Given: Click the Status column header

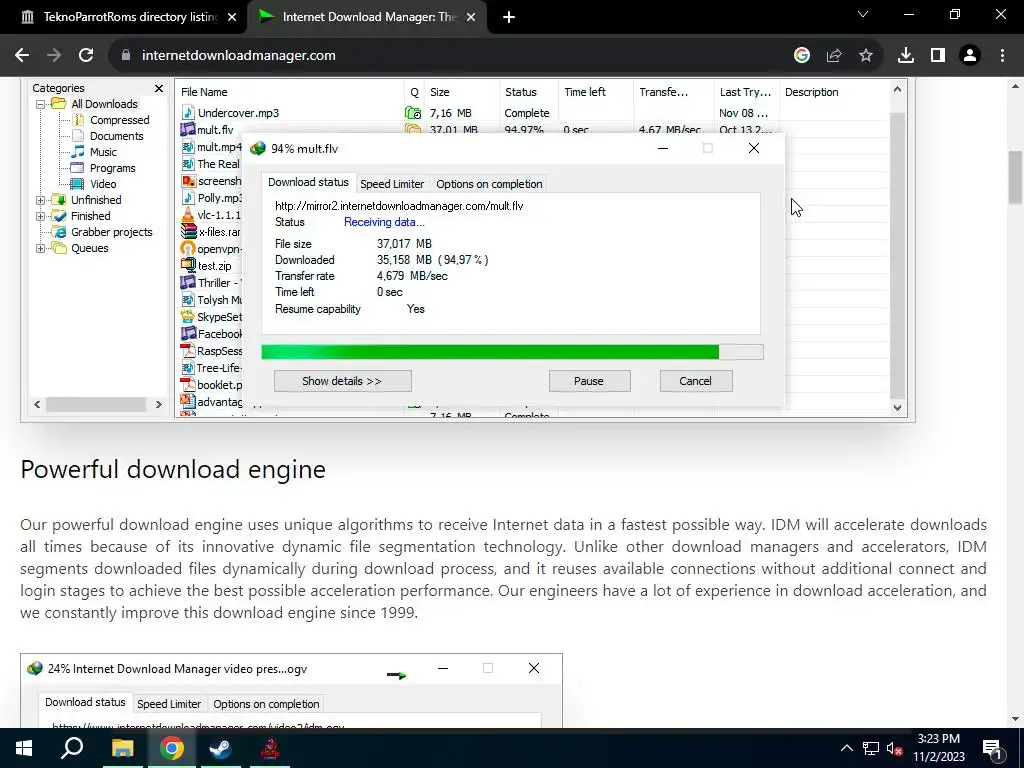Looking at the screenshot, I should (529, 92).
